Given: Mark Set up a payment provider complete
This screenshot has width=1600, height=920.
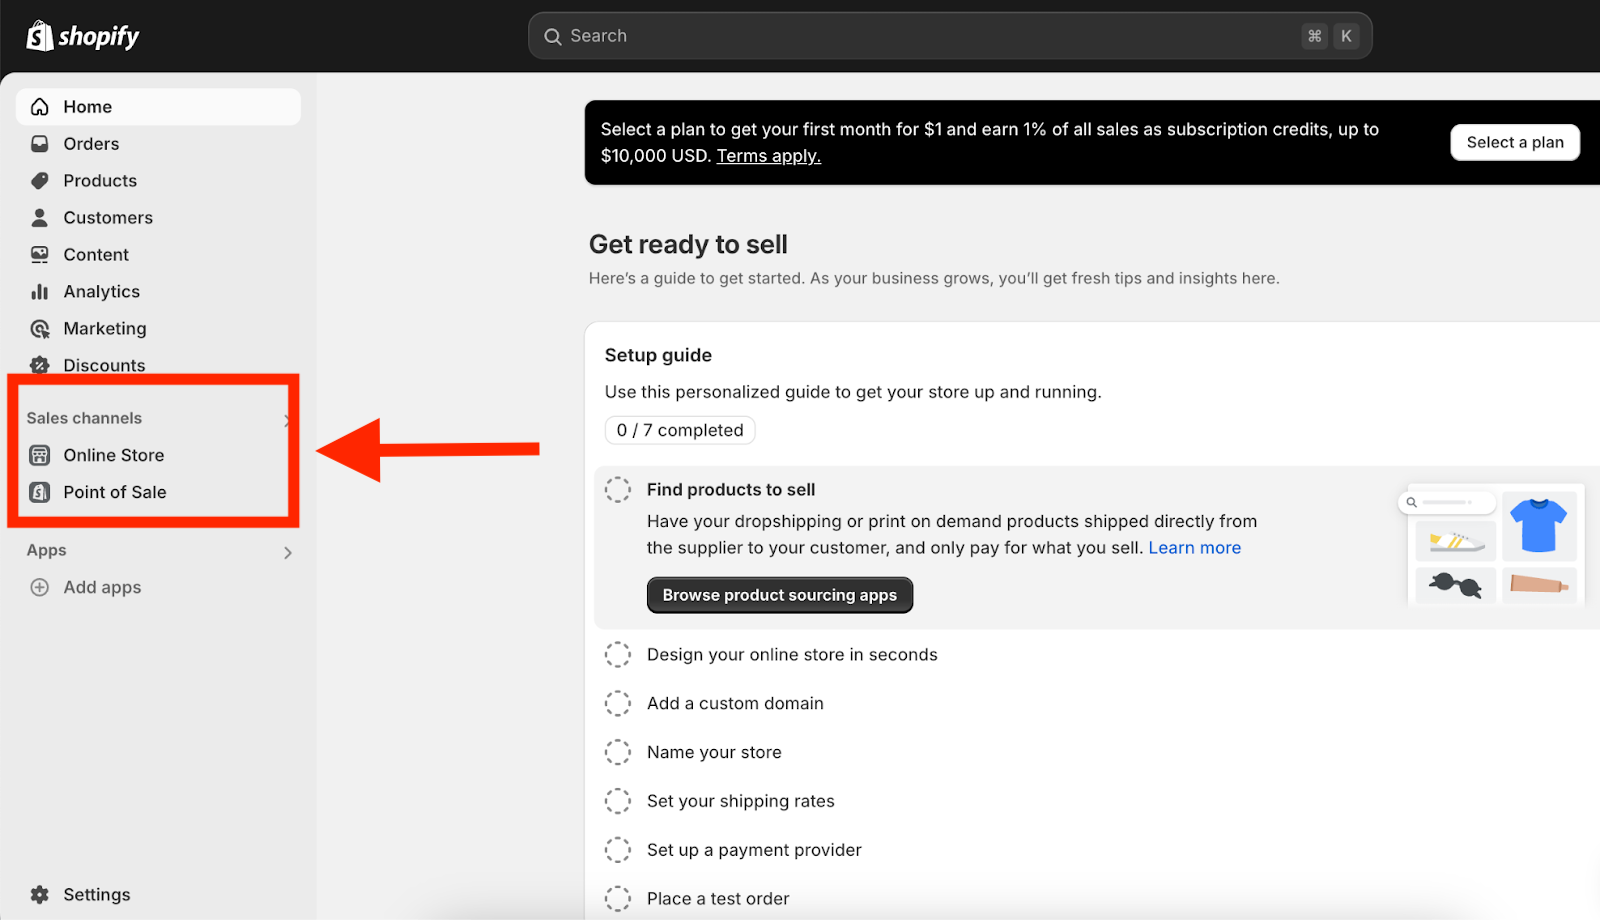Looking at the screenshot, I should (x=618, y=850).
